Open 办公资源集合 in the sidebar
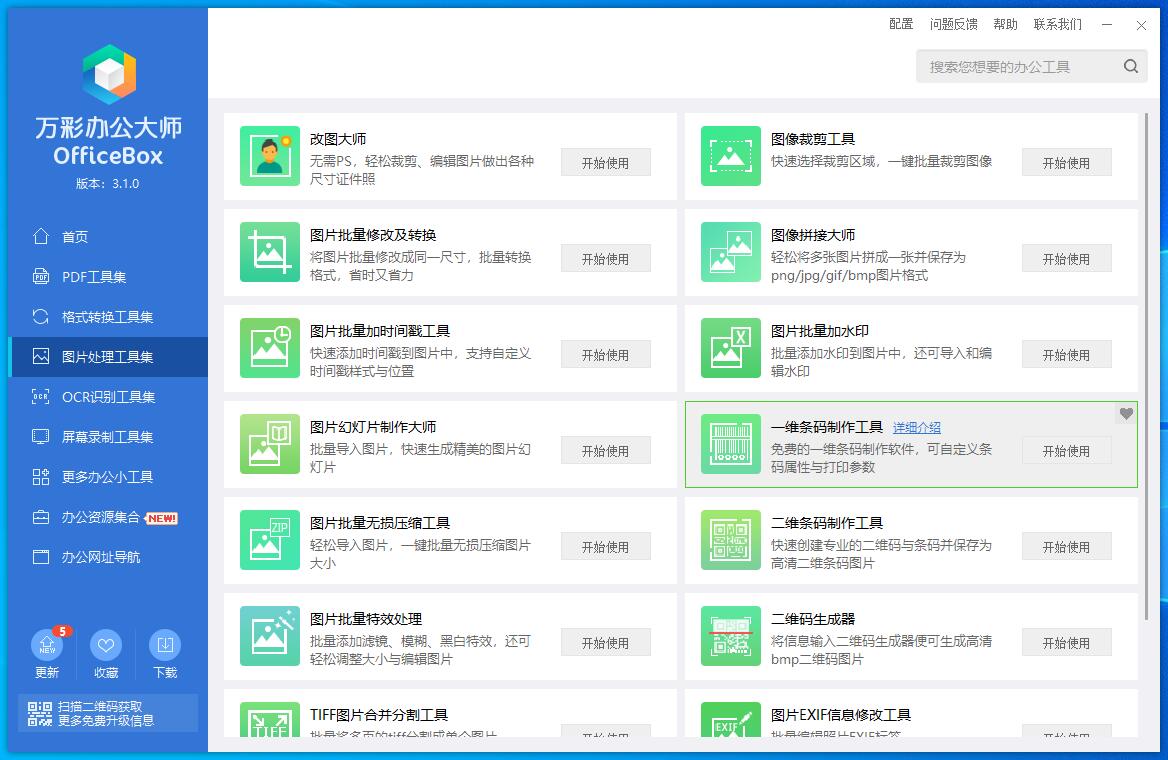This screenshot has width=1168, height=760. tap(108, 517)
